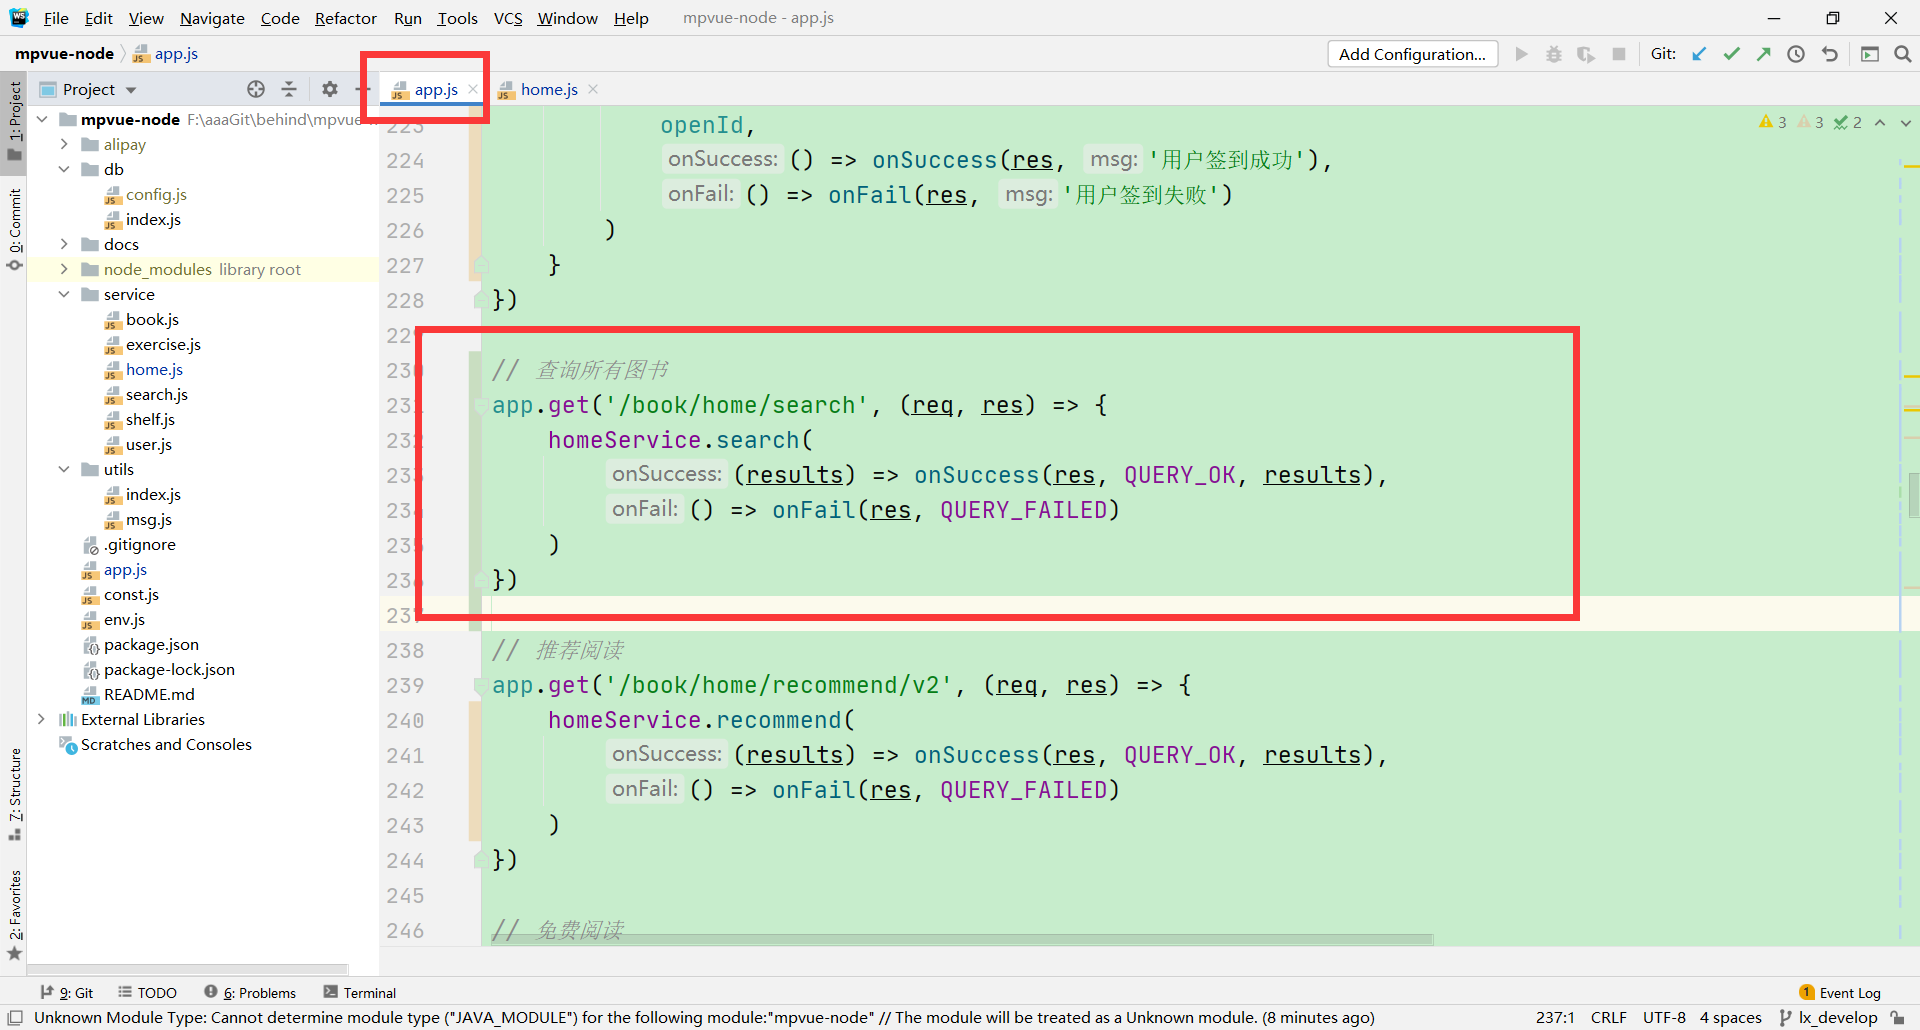Image resolution: width=1920 pixels, height=1030 pixels.
Task: Click the Run configuration play icon
Action: 1521,54
